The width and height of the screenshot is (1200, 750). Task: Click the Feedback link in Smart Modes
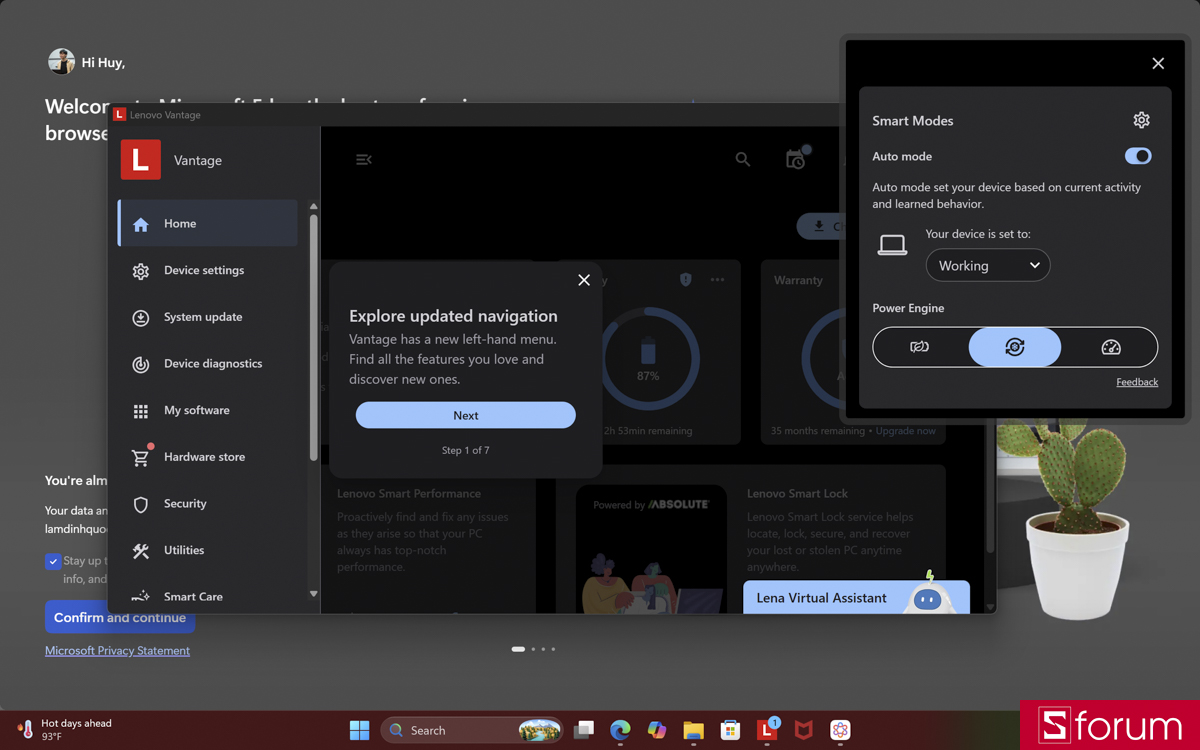1137,382
